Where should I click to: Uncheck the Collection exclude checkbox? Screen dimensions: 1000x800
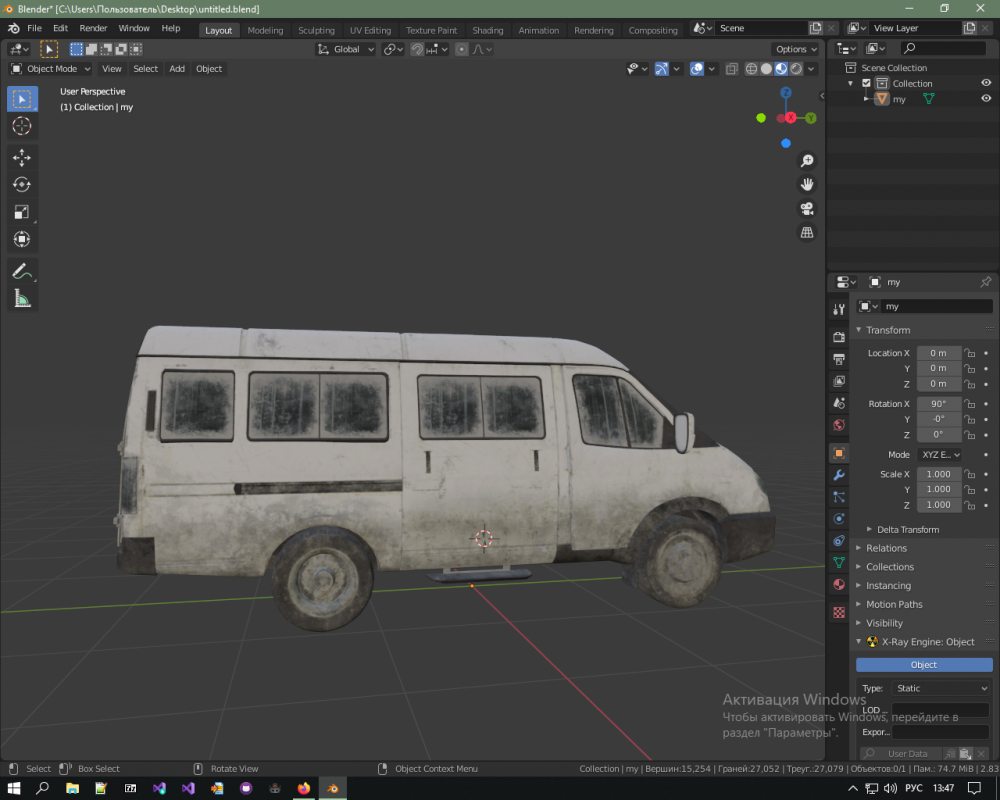[x=866, y=83]
